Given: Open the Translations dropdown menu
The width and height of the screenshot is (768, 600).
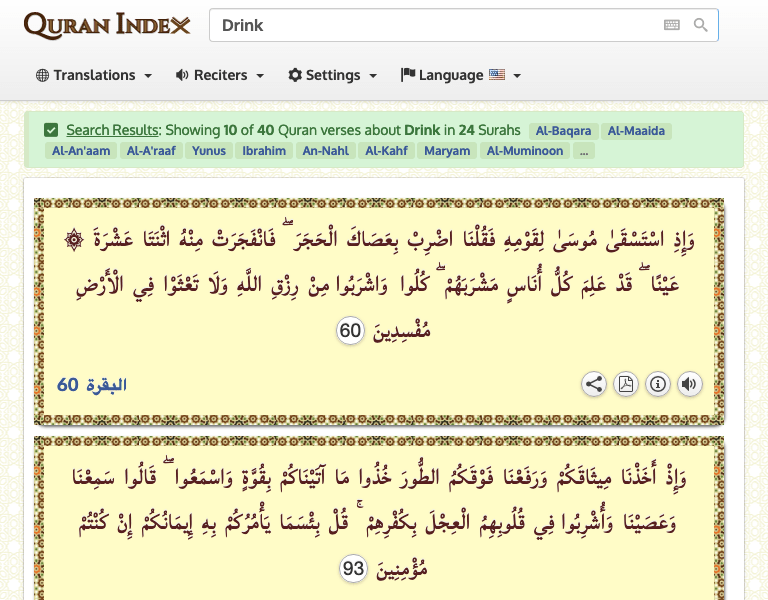Looking at the screenshot, I should coord(94,75).
